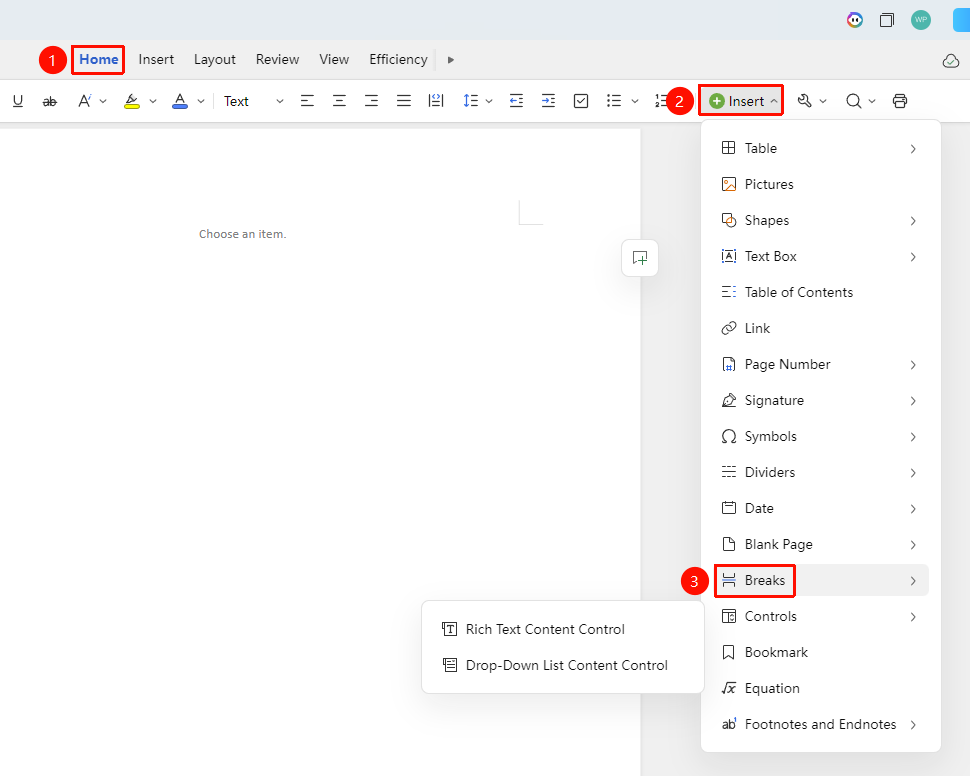Click the multi-window icon in title bar
The width and height of the screenshot is (970, 776).
pyautogui.click(x=887, y=20)
